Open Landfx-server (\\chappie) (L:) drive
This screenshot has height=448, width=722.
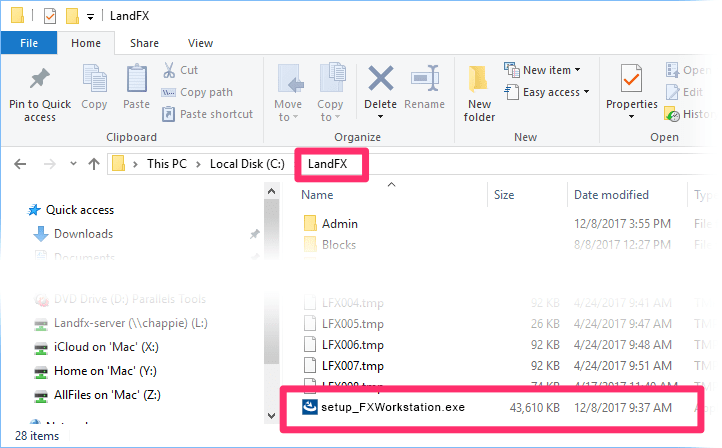131,323
